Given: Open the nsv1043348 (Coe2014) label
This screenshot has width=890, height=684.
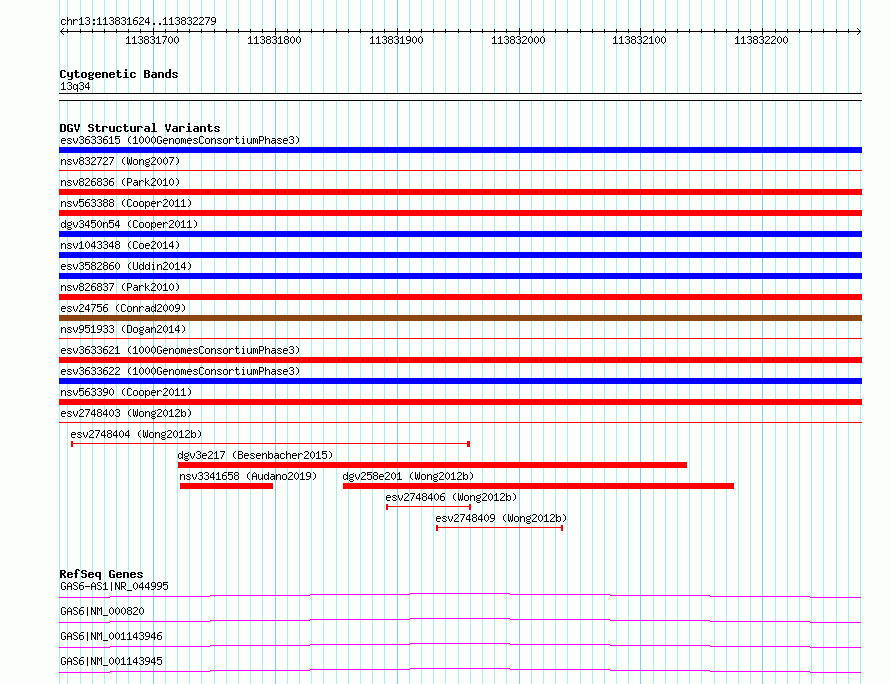Looking at the screenshot, I should click(120, 245).
